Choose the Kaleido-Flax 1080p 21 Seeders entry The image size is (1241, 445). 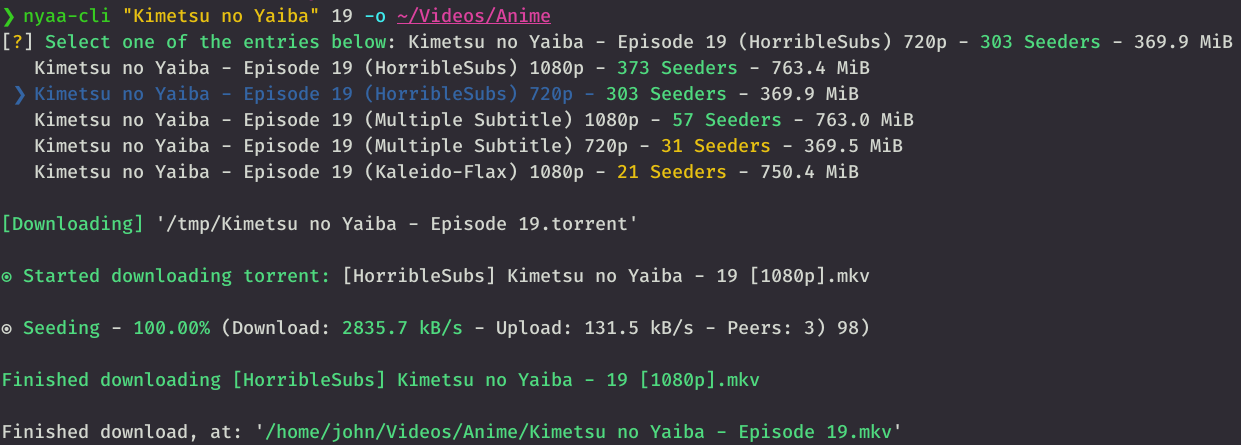click(446, 172)
